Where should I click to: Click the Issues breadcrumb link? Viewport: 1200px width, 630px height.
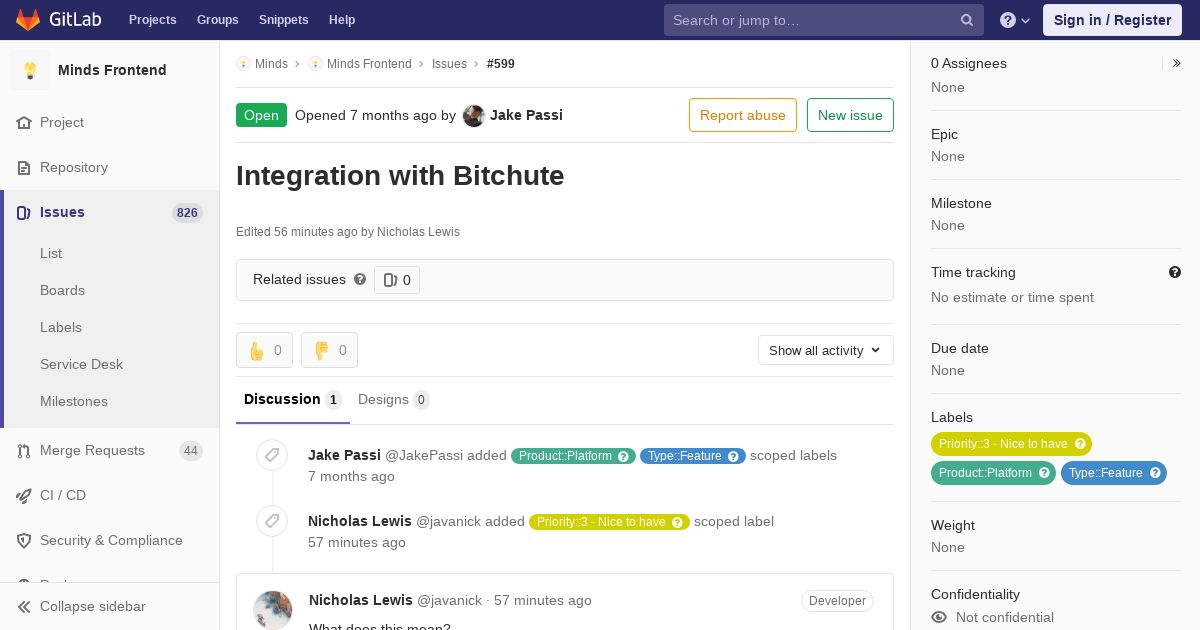pyautogui.click(x=449, y=63)
